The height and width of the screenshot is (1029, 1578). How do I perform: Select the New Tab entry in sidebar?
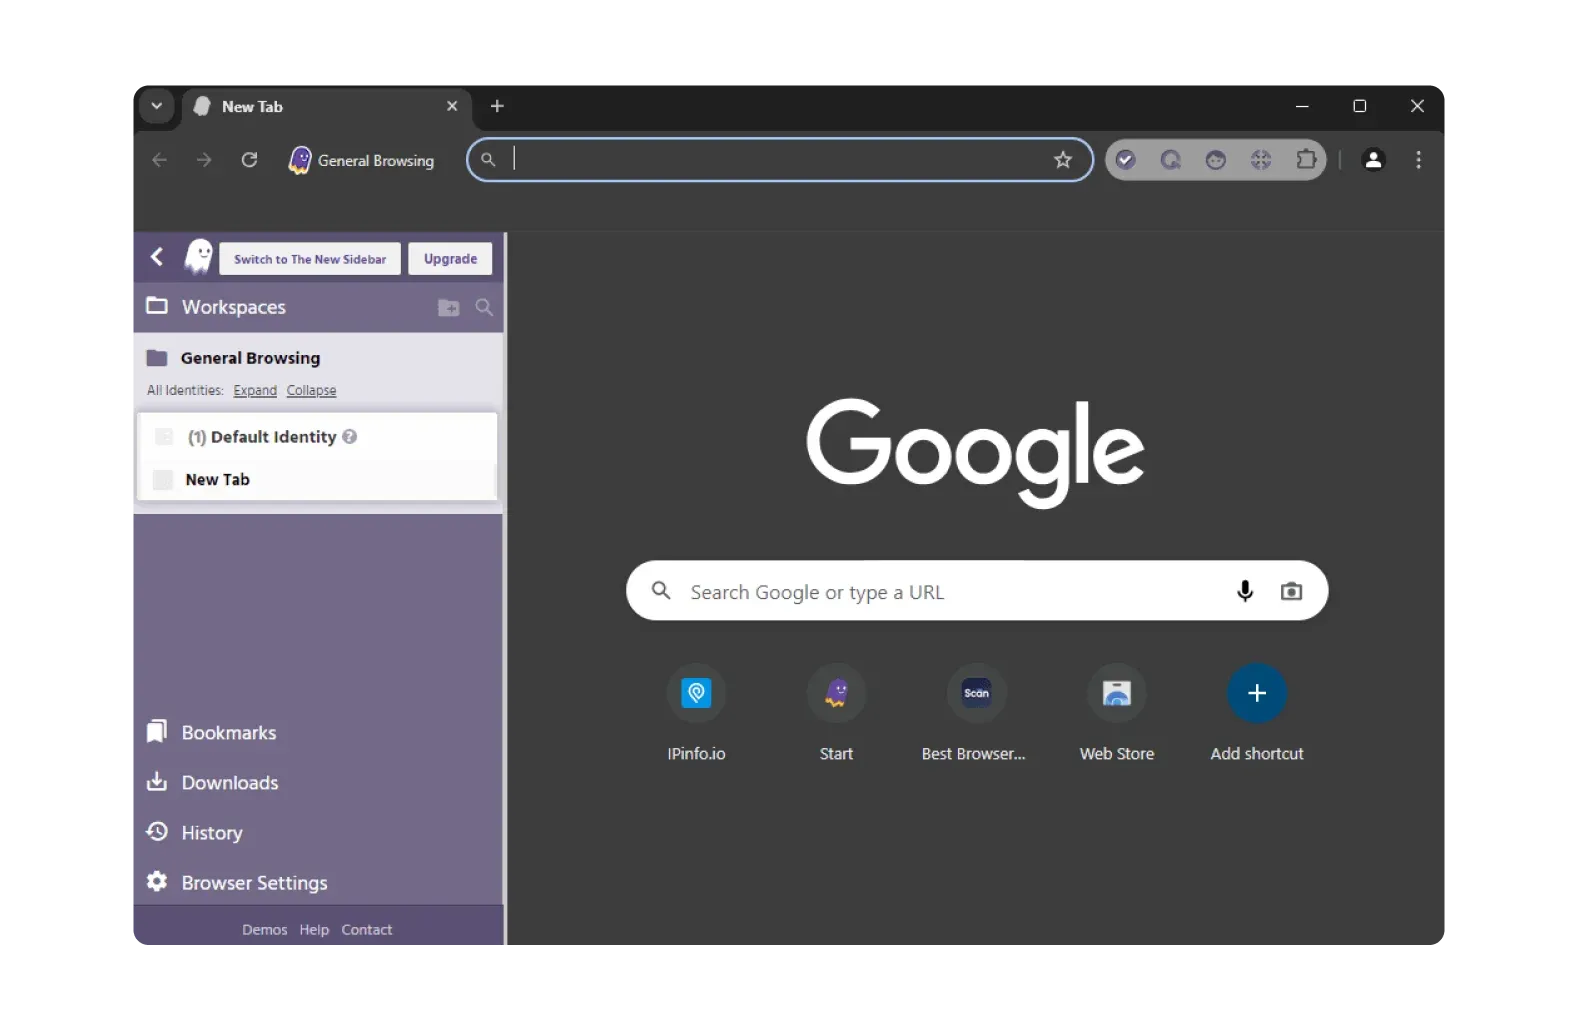[x=316, y=480]
